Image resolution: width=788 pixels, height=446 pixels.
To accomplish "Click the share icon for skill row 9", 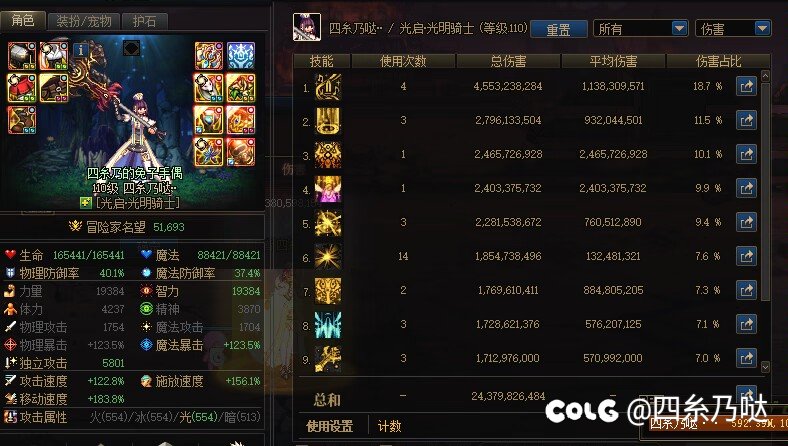I will (746, 358).
